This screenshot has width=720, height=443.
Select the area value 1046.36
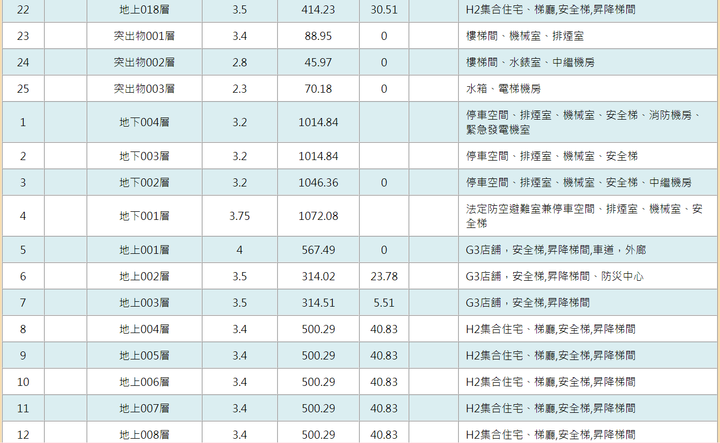click(318, 183)
